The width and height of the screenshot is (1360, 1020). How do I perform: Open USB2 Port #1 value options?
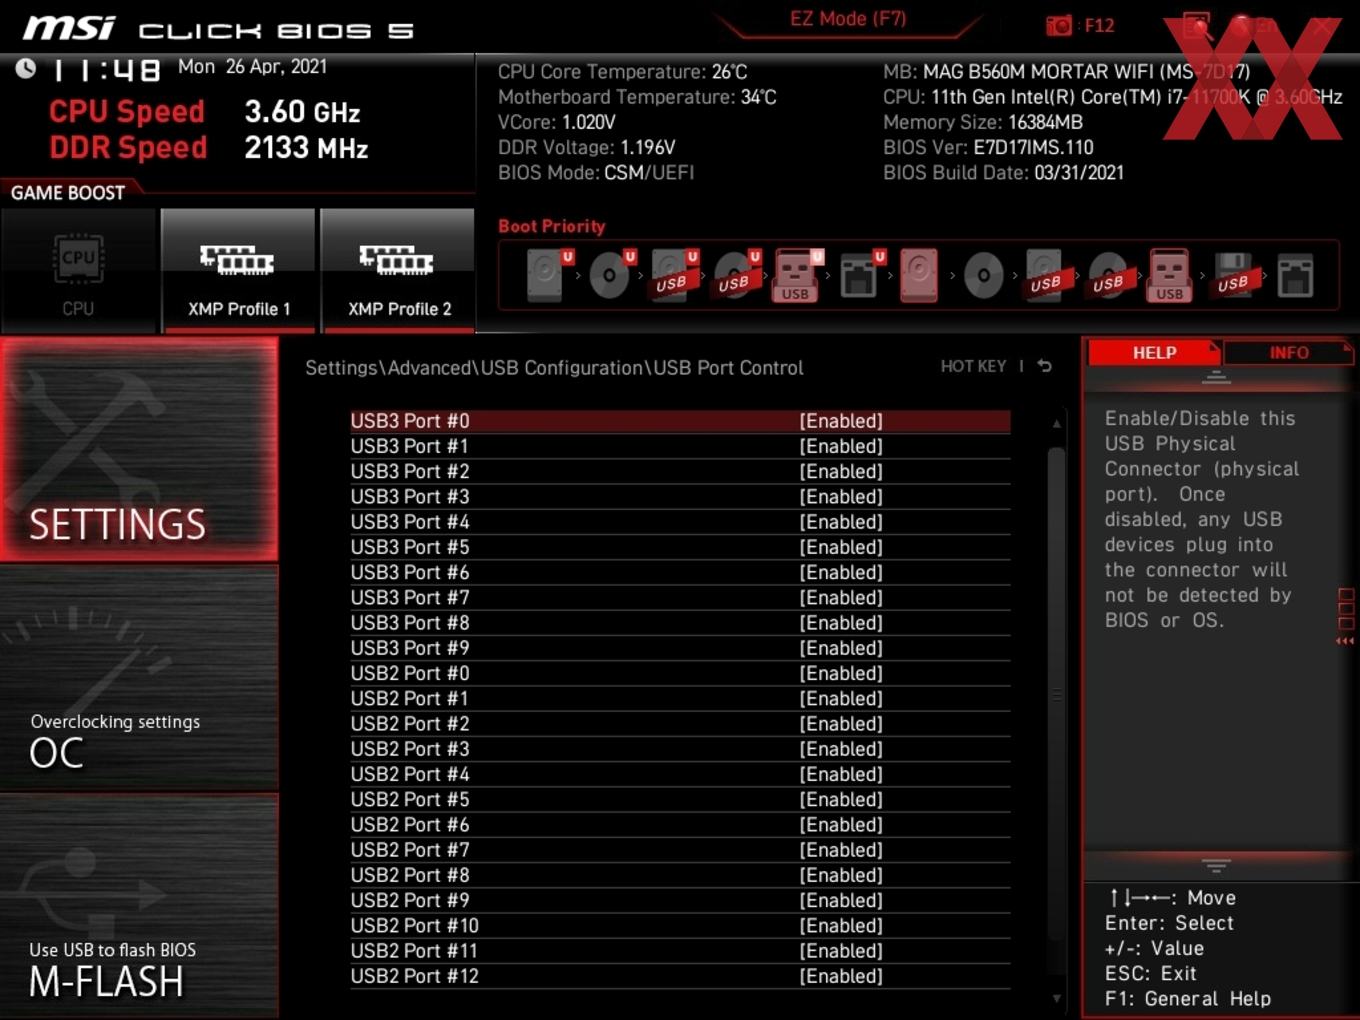coord(841,699)
